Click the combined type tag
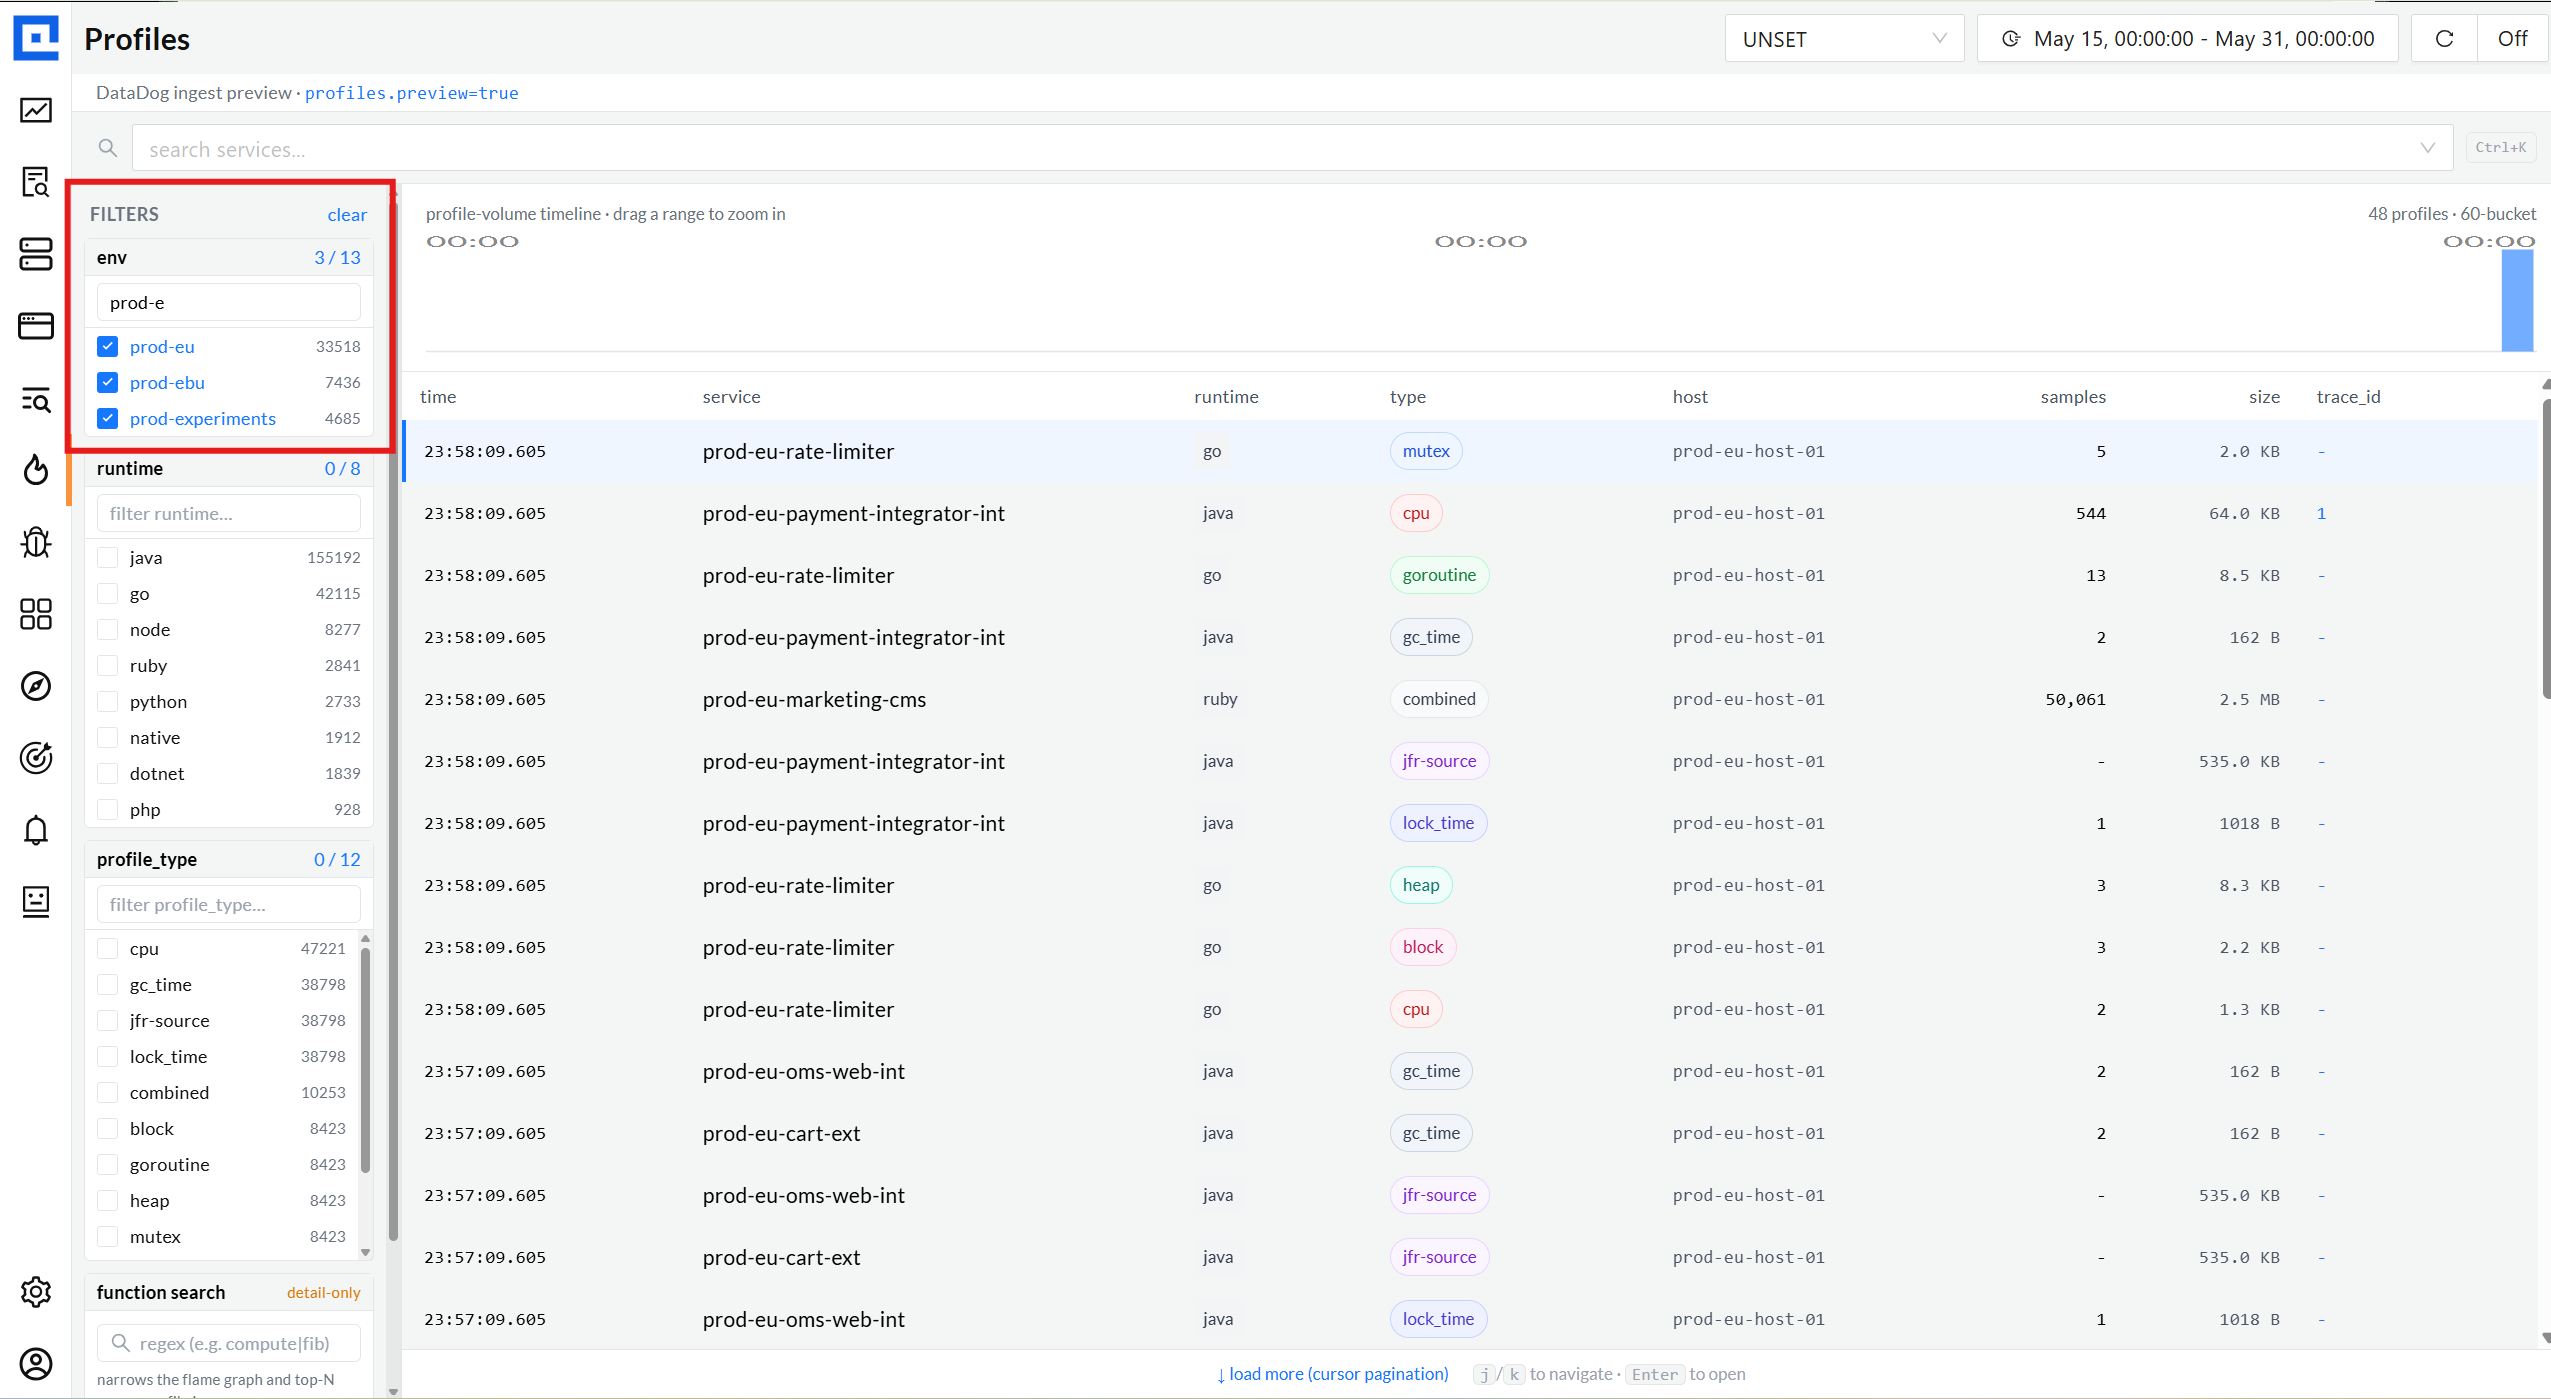The height and width of the screenshot is (1399, 2551). pyautogui.click(x=1439, y=699)
